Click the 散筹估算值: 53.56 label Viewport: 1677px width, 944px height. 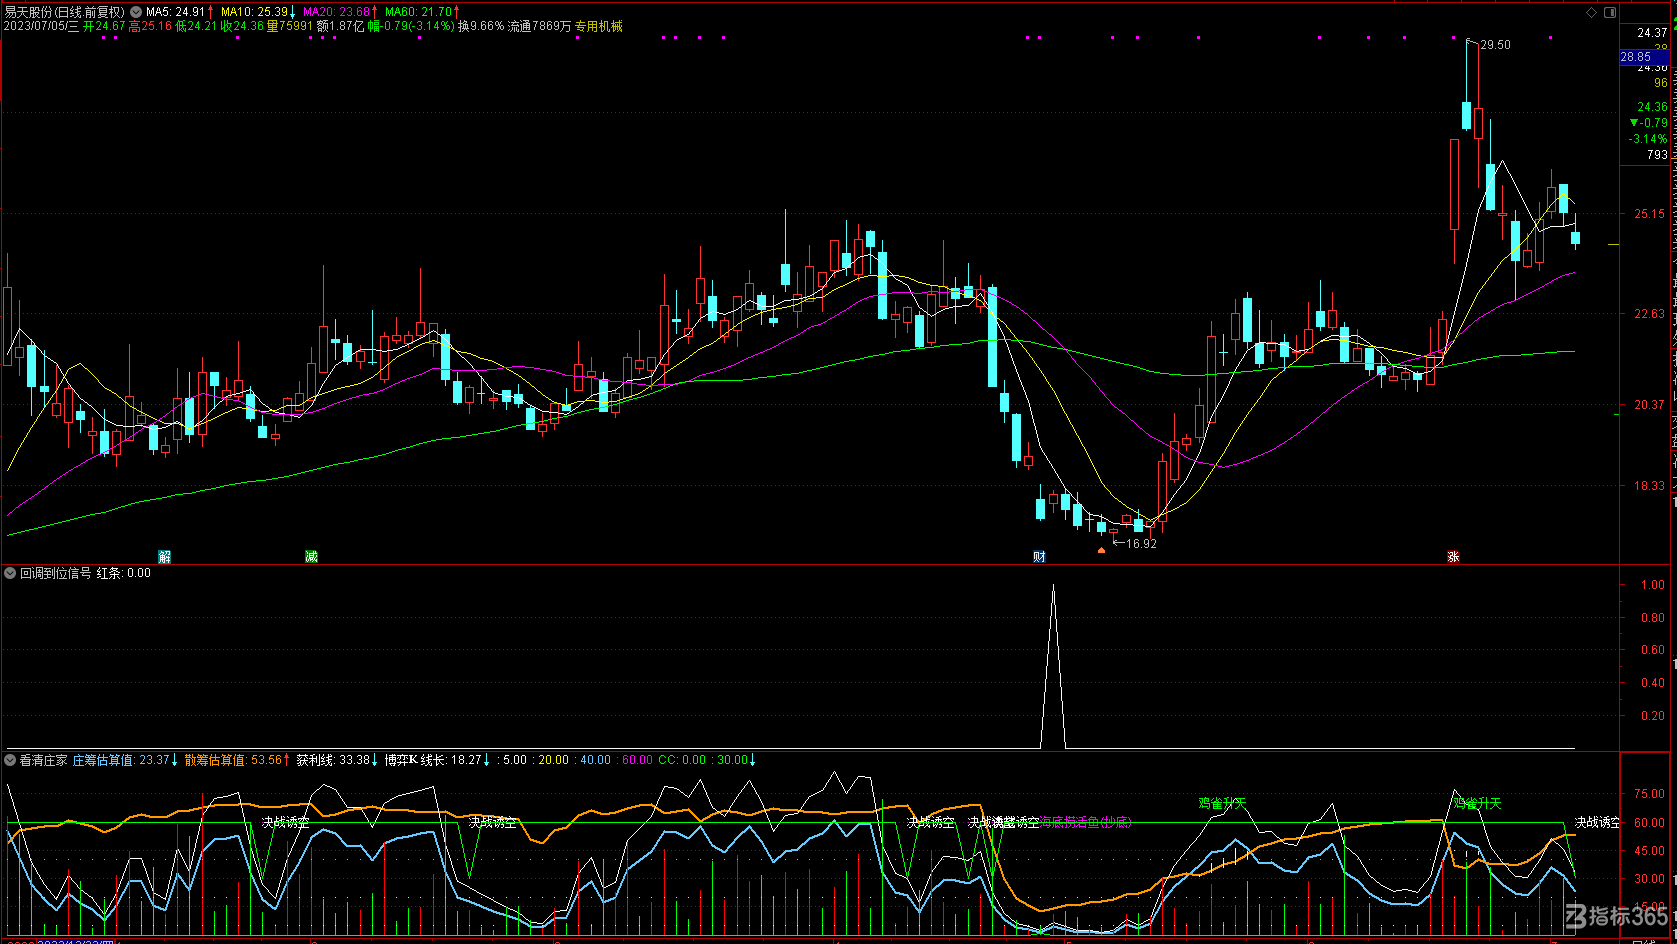[x=234, y=760]
